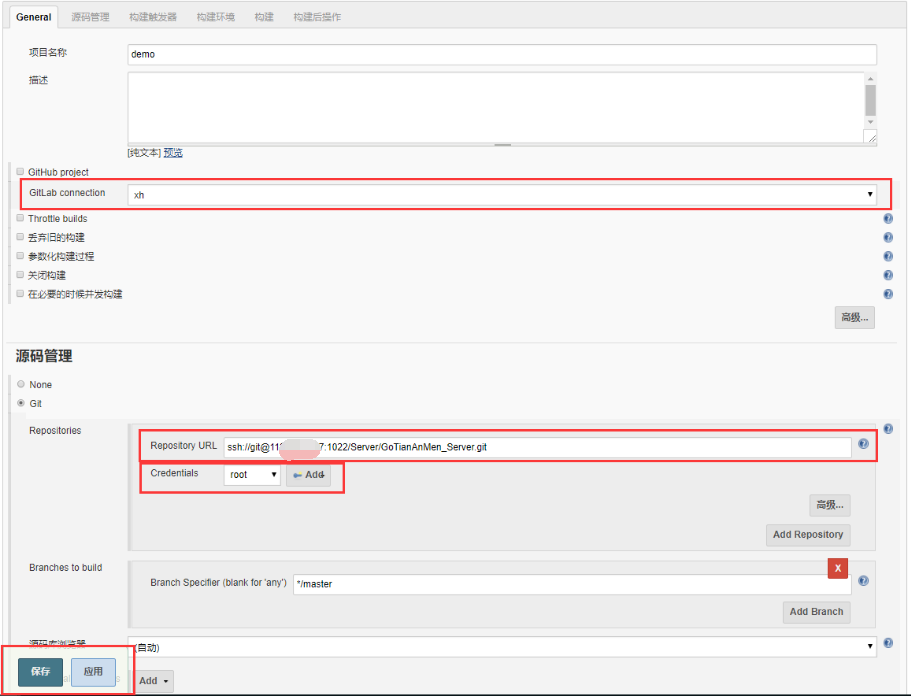Click 高级 button under General options
The width and height of the screenshot is (911, 699).
click(x=855, y=318)
